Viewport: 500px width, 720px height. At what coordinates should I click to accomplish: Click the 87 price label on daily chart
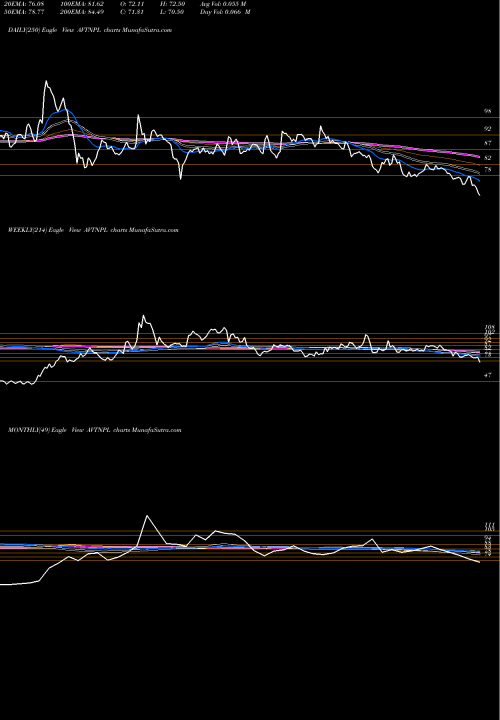tap(488, 143)
